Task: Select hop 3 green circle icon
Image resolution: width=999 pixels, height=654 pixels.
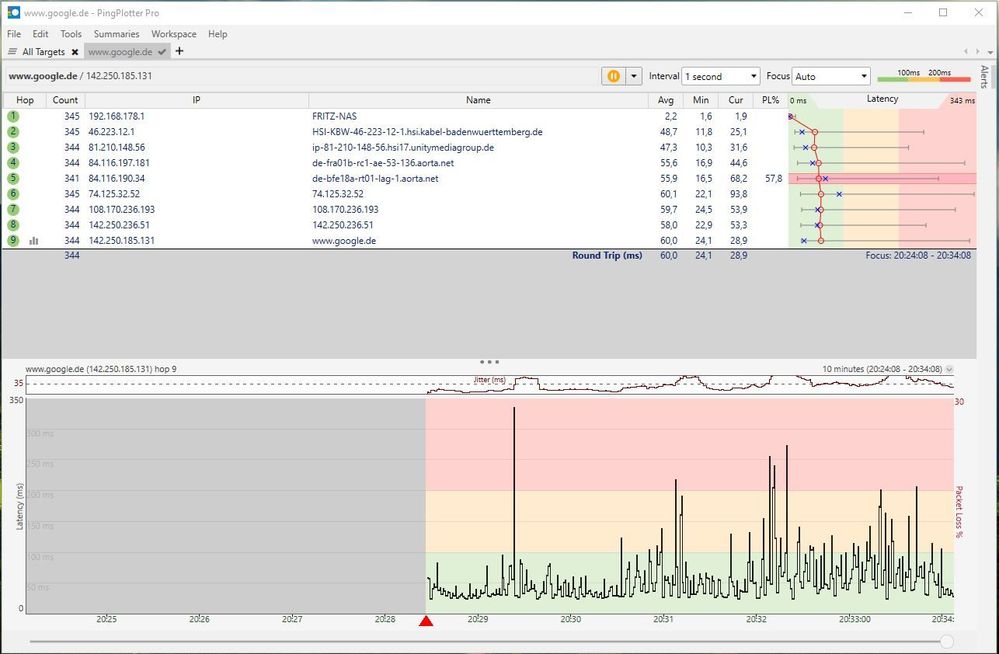Action: click(x=13, y=147)
